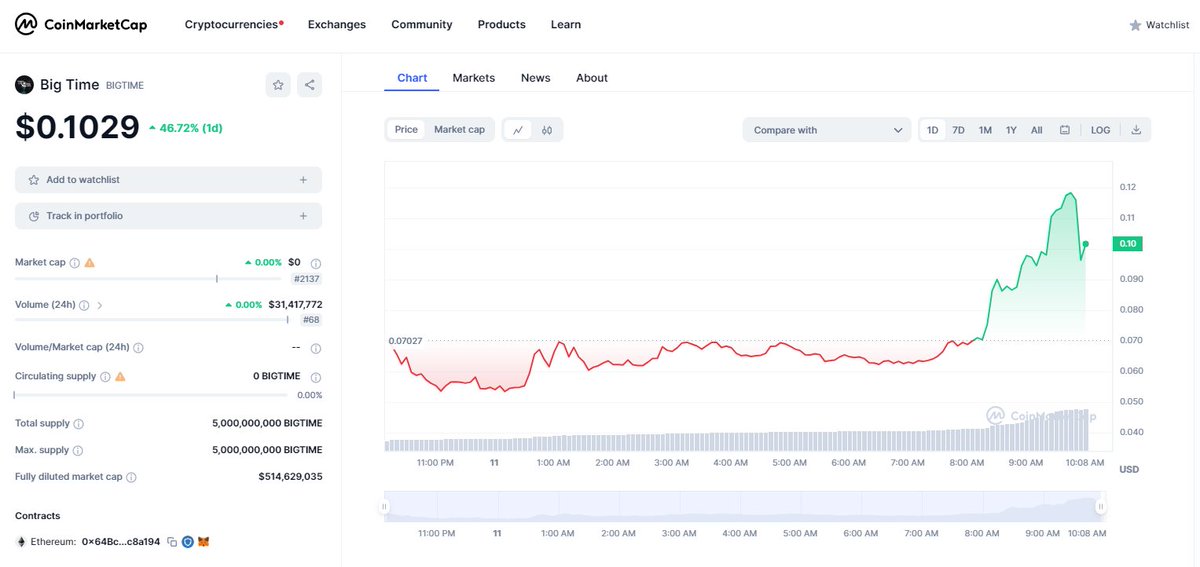The height and width of the screenshot is (567, 1200).
Task: Click the 46.72% (1d) change label
Action: click(x=186, y=128)
